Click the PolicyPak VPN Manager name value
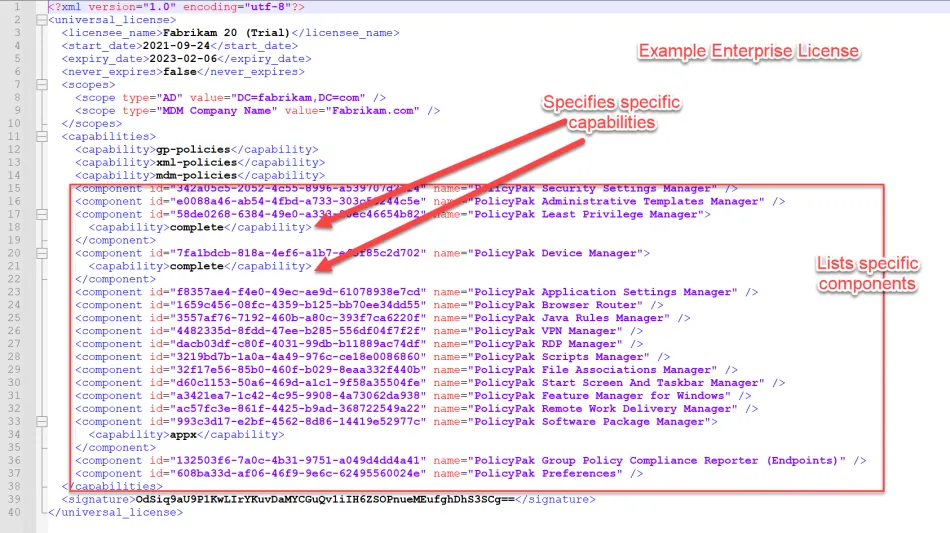 tap(552, 331)
